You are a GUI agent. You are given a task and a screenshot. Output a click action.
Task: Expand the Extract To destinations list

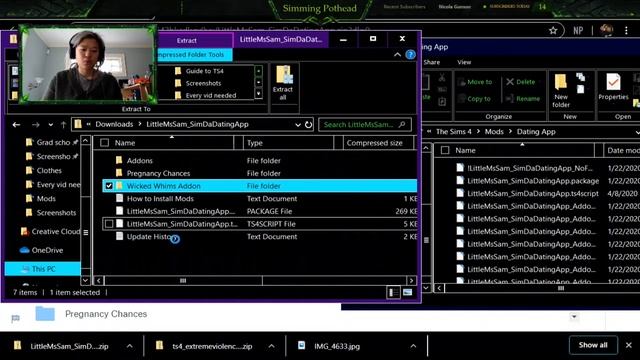point(259,94)
